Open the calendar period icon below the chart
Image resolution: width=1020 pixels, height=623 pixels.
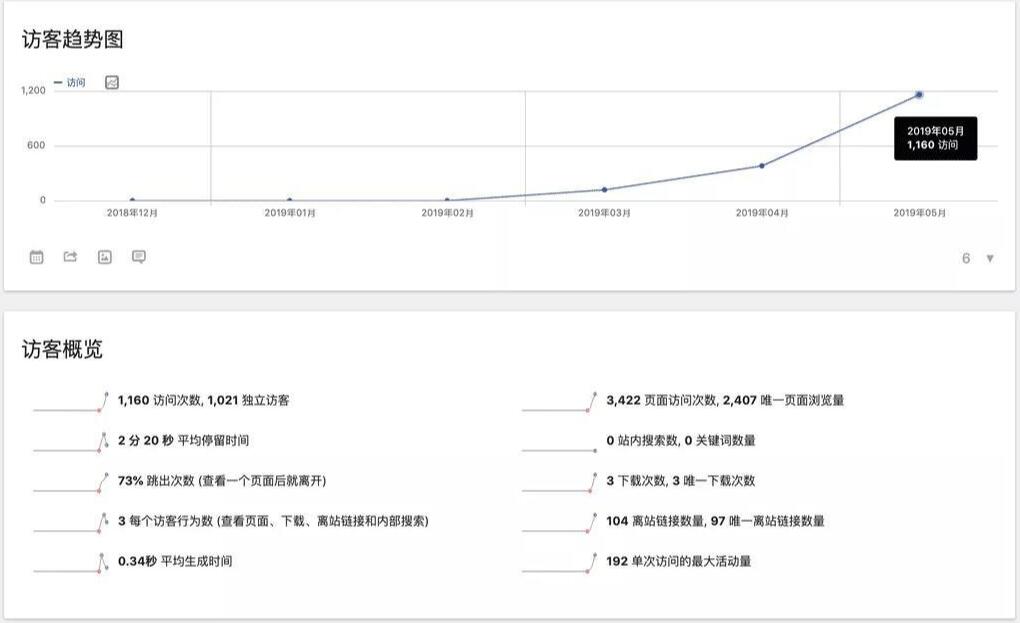(37, 257)
